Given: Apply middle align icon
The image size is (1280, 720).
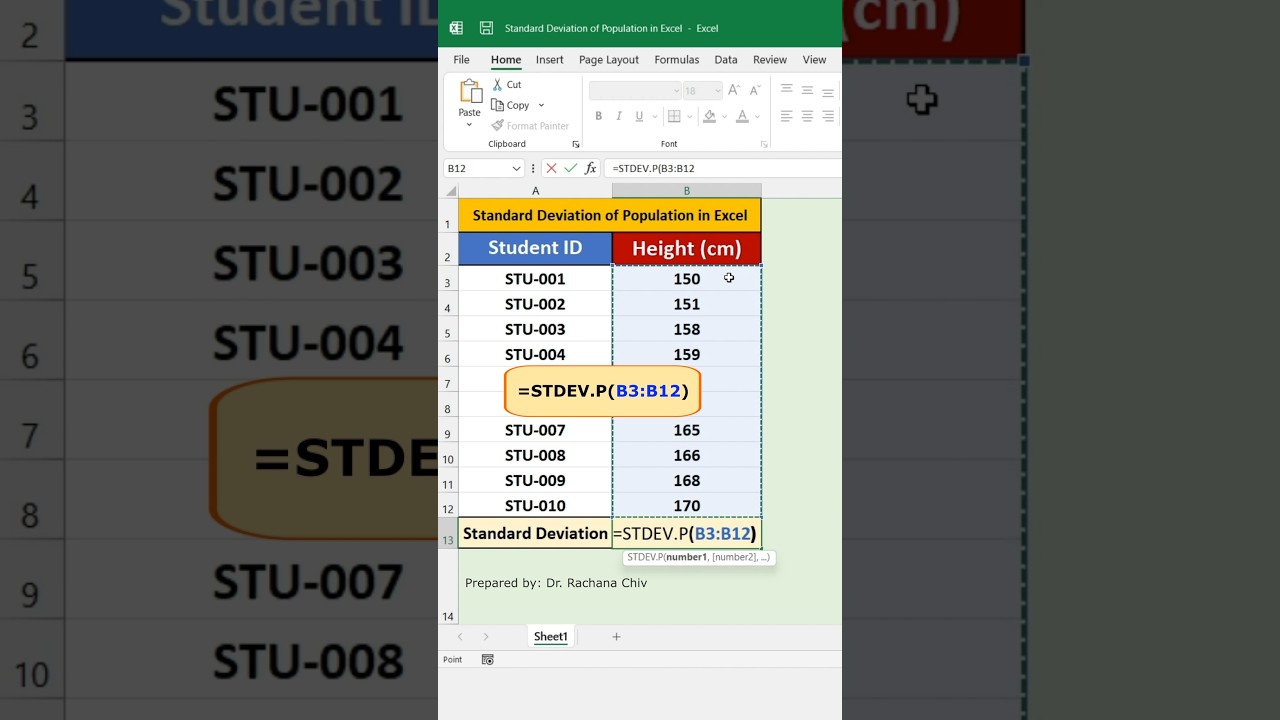Looking at the screenshot, I should (x=807, y=90).
